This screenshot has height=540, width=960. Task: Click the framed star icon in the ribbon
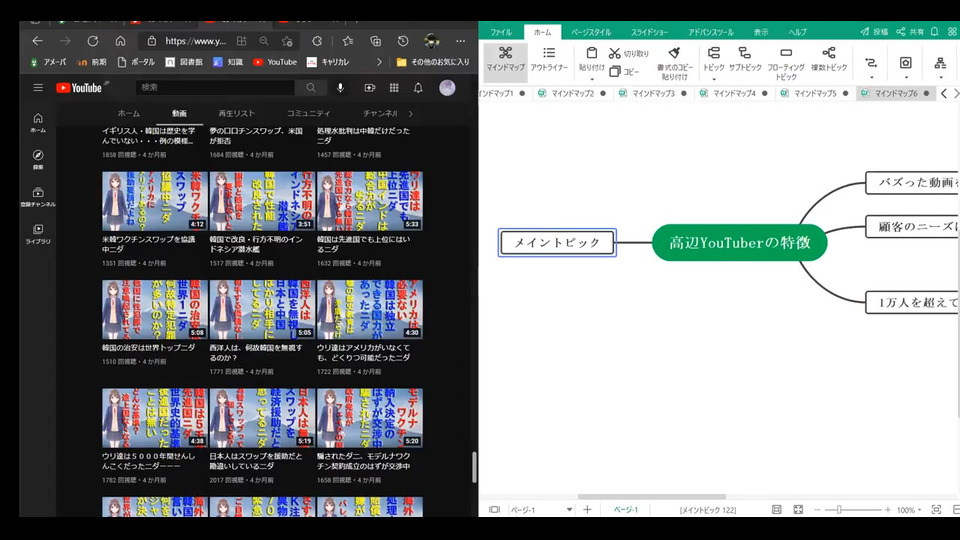point(906,62)
